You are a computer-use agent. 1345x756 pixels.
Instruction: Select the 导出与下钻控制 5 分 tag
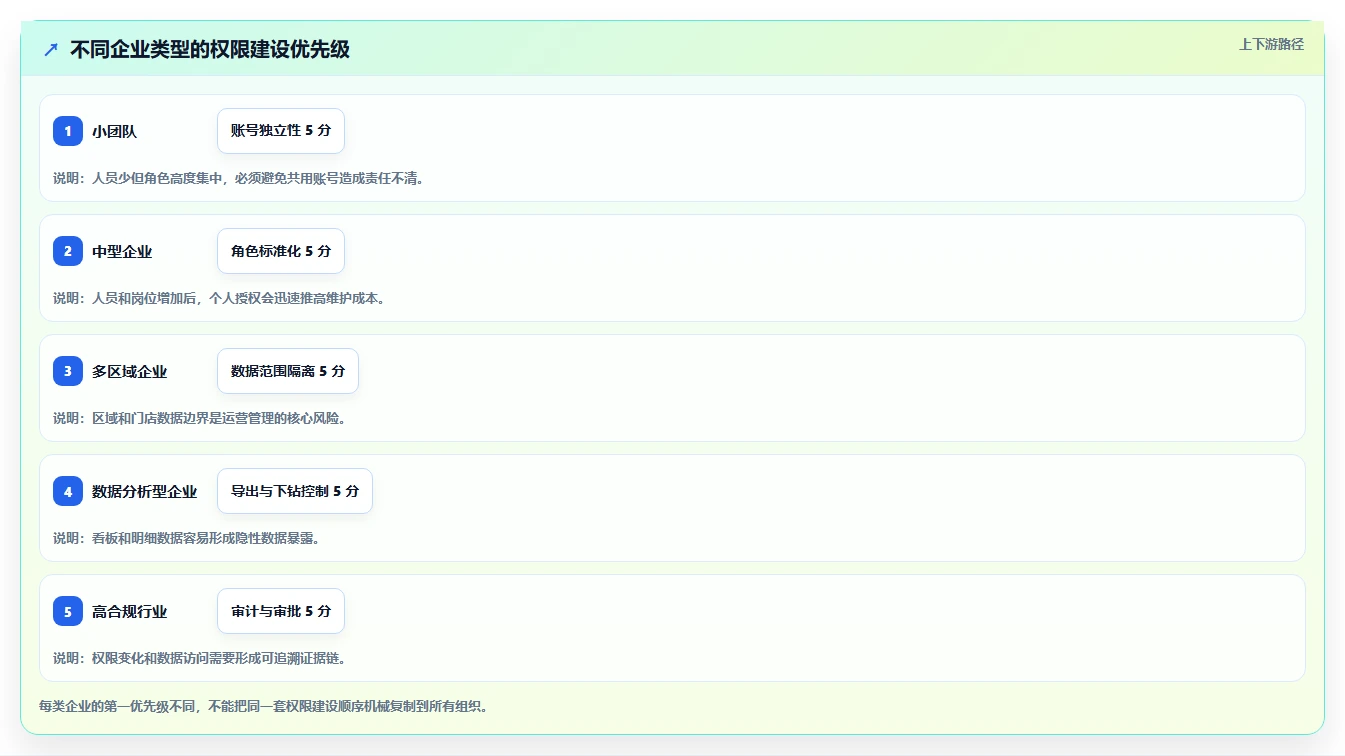click(x=295, y=491)
